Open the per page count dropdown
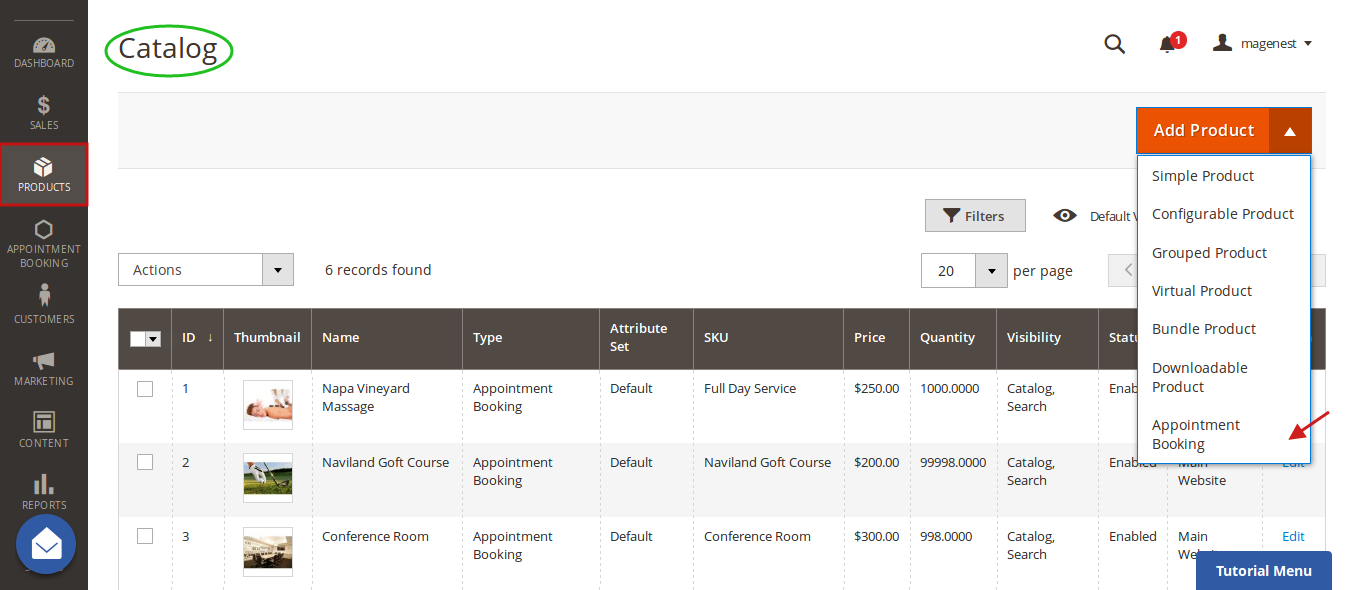Viewport: 1356px width, 590px height. point(990,271)
